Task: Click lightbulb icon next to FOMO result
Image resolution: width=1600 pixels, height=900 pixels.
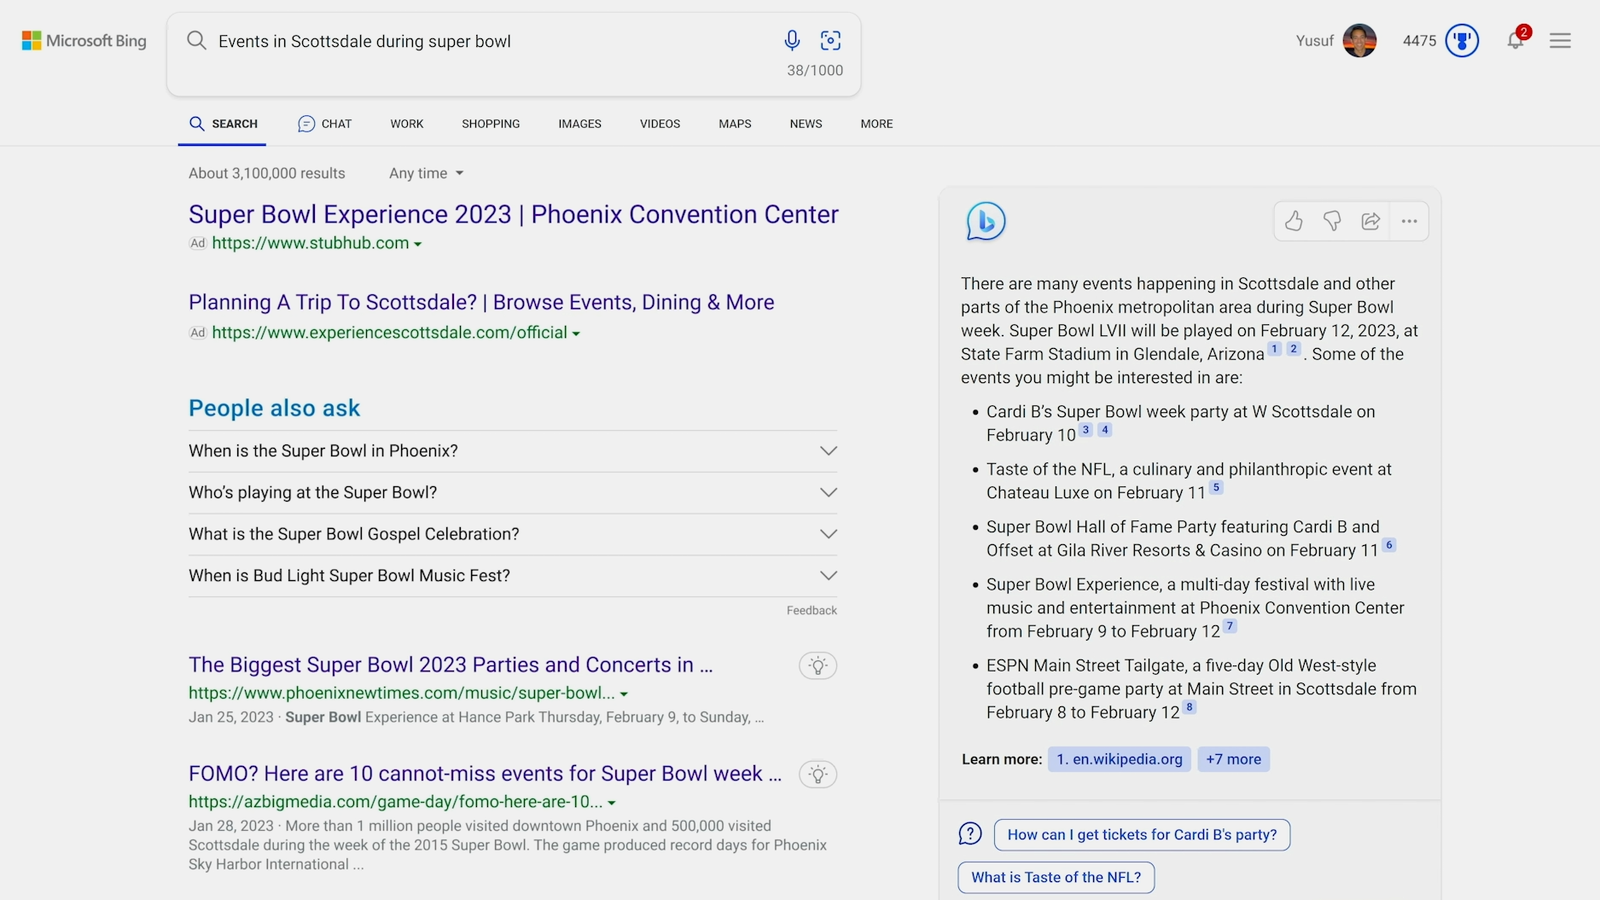Action: pyautogui.click(x=818, y=775)
